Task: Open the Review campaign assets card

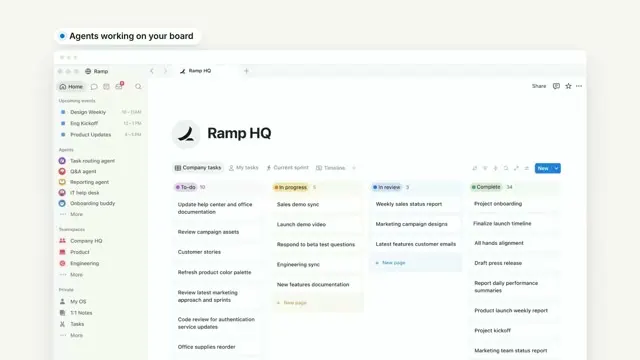Action: tap(208, 232)
